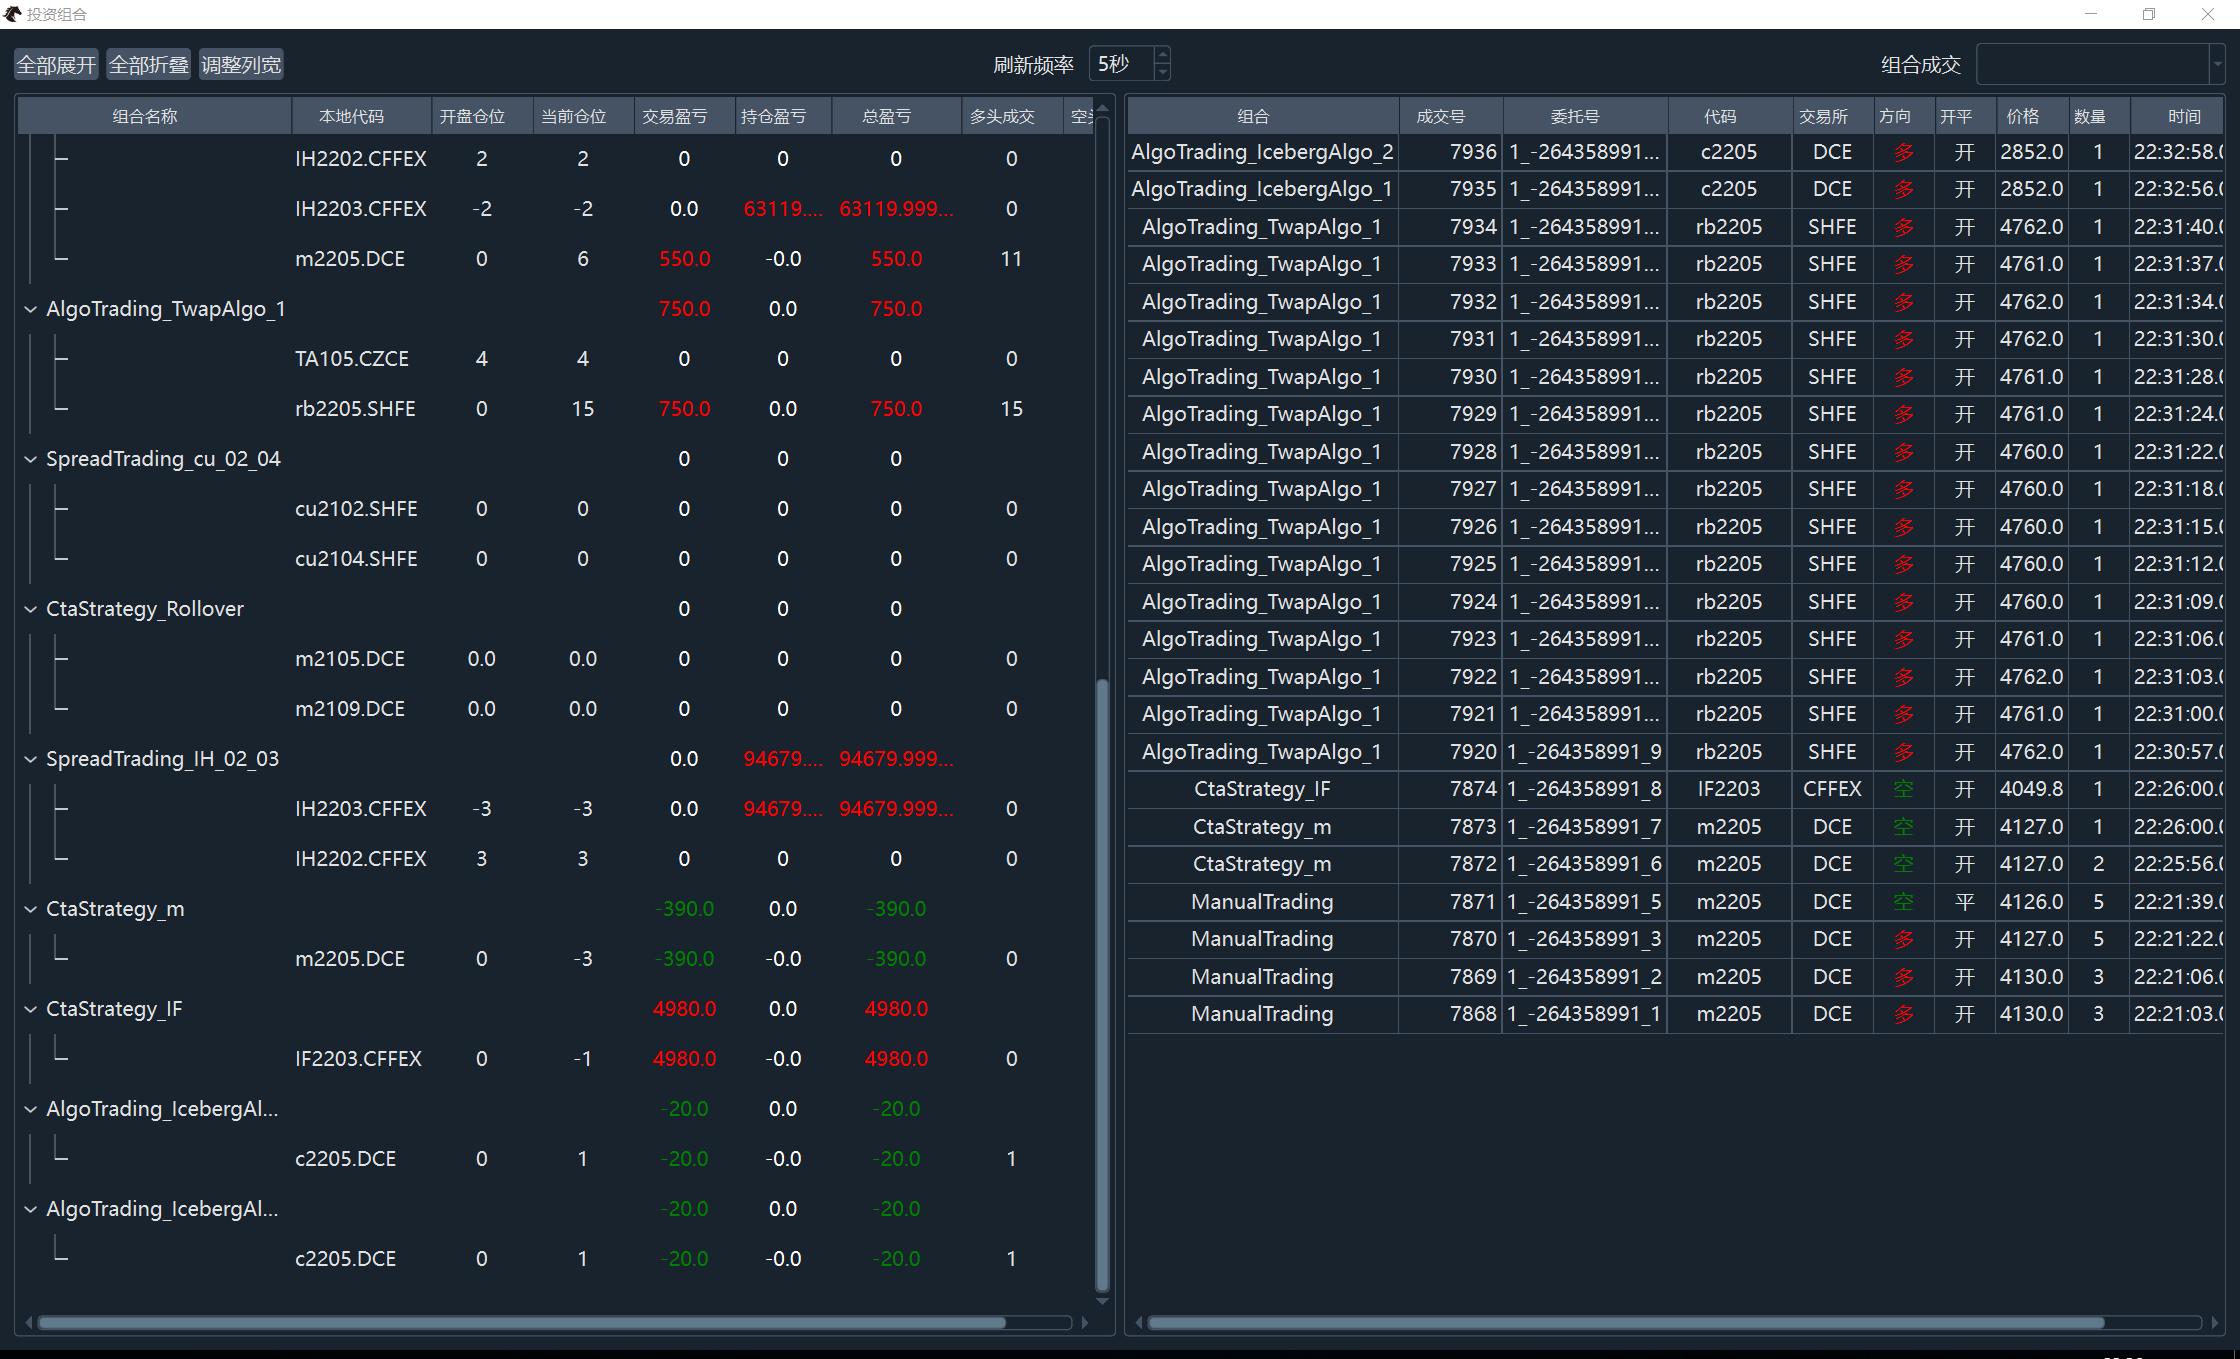Decrease refresh rate using spinner down arrow
This screenshot has height=1359, width=2240.
1162,73
